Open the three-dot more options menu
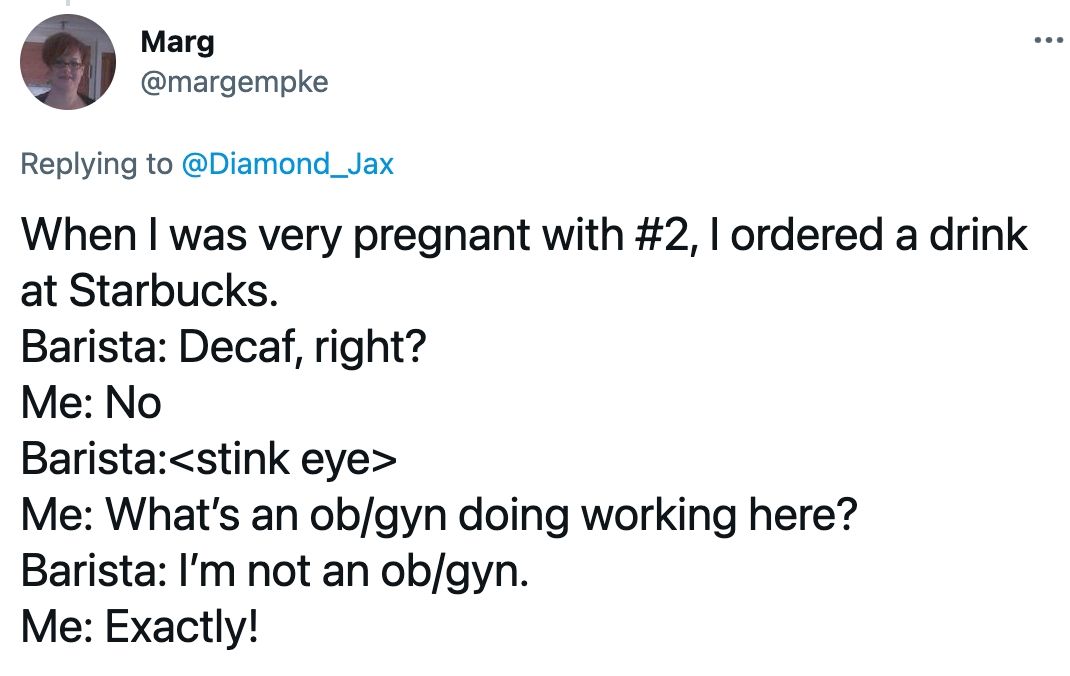The image size is (1070, 676). point(1049,41)
